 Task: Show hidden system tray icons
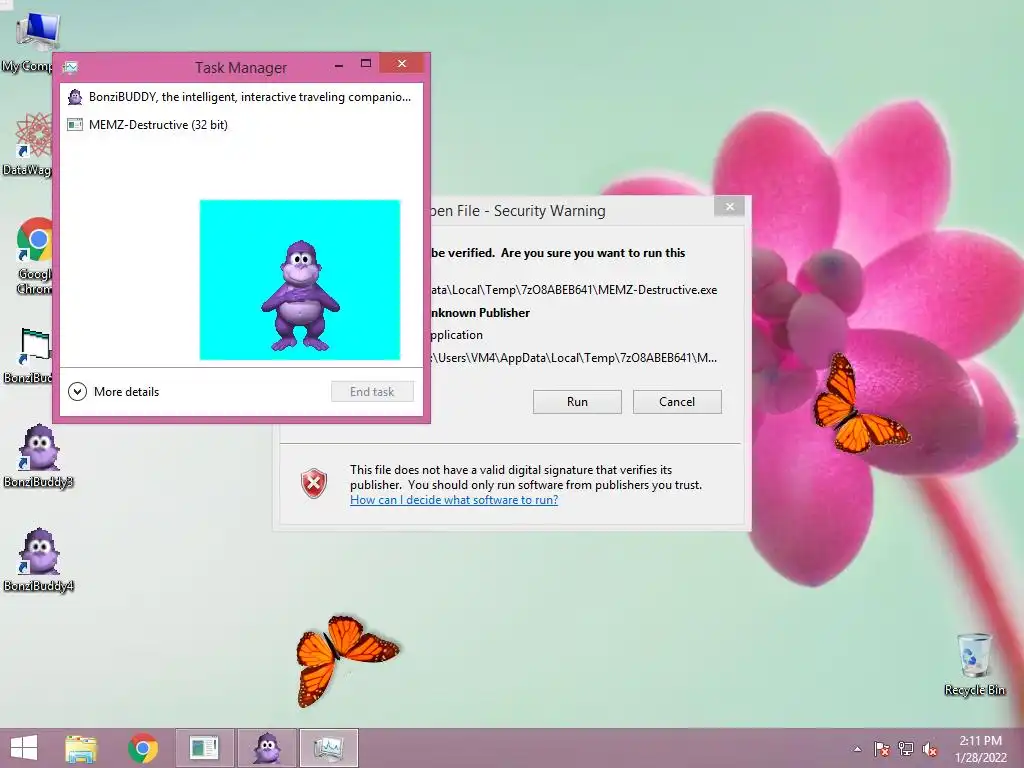tap(857, 749)
